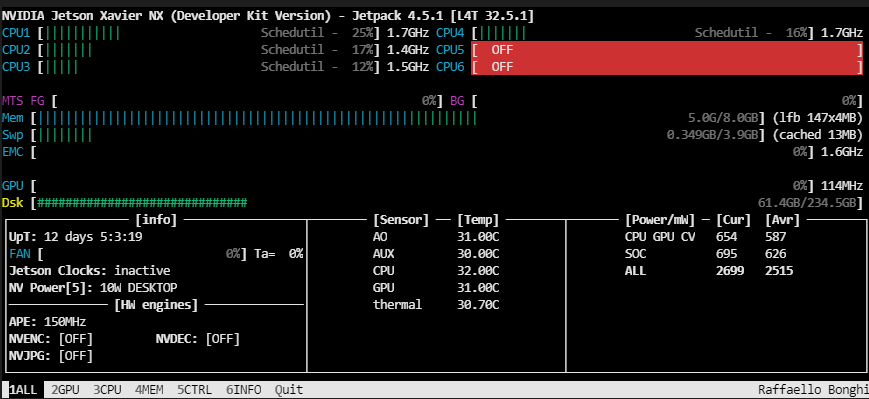Screen dimensions: 869x399
Task: Click Quit in the bottom bar
Action: point(289,390)
